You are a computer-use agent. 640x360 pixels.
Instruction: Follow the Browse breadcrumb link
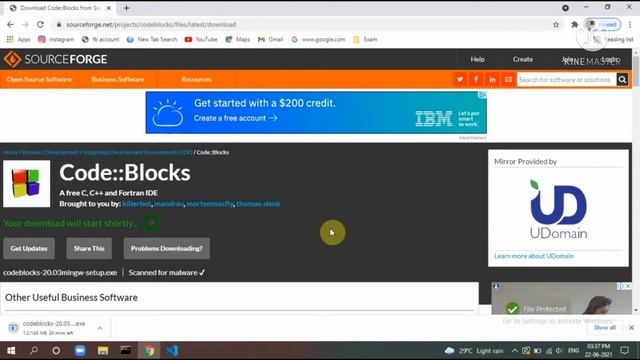pos(31,152)
